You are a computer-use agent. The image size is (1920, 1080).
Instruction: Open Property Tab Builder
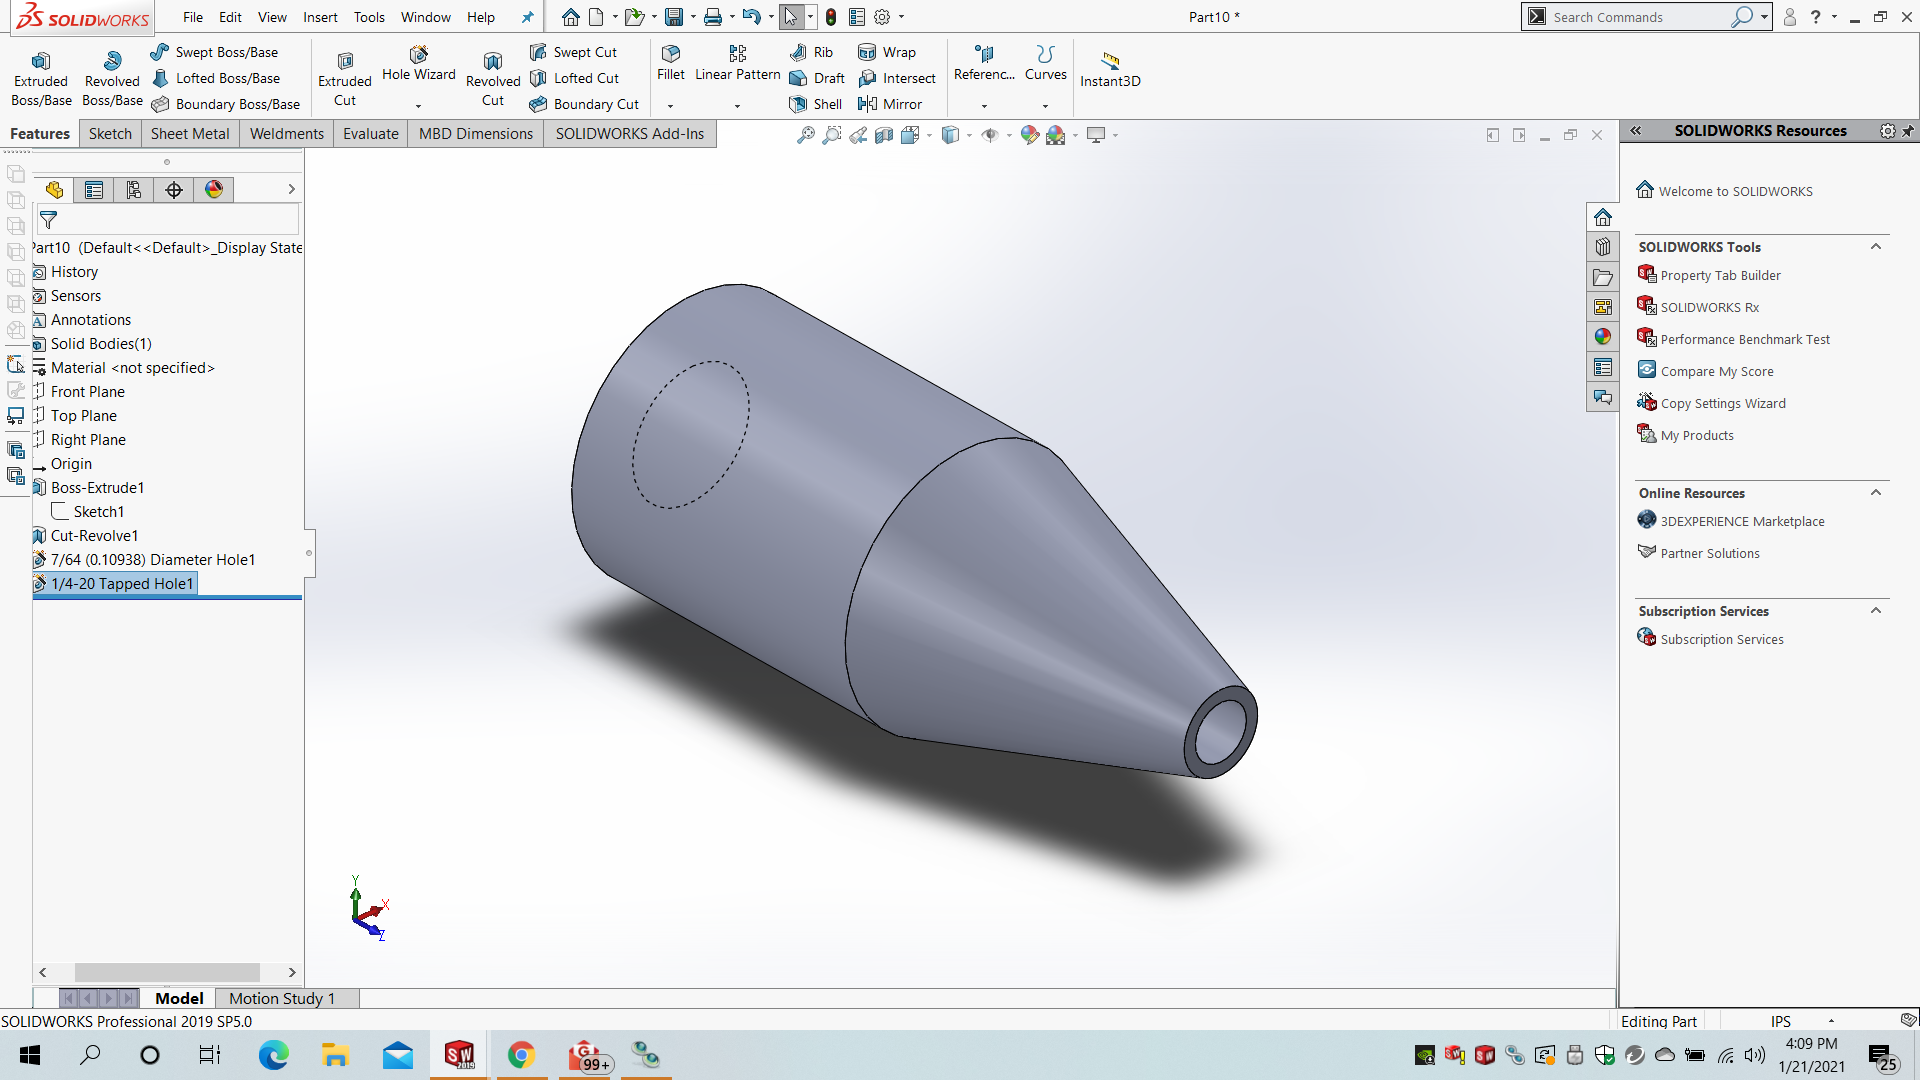pos(1720,275)
